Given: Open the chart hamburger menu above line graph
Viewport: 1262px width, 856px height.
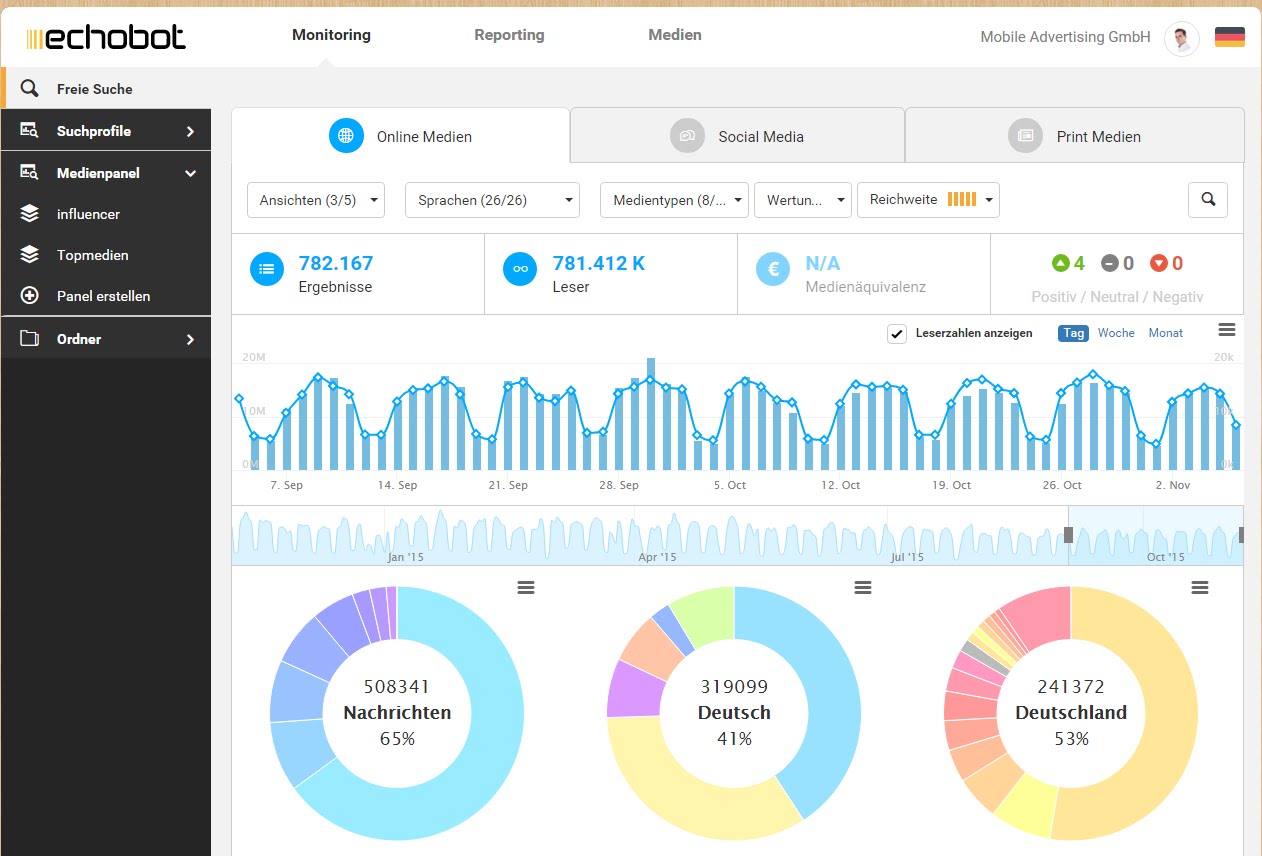Looking at the screenshot, I should click(1227, 330).
